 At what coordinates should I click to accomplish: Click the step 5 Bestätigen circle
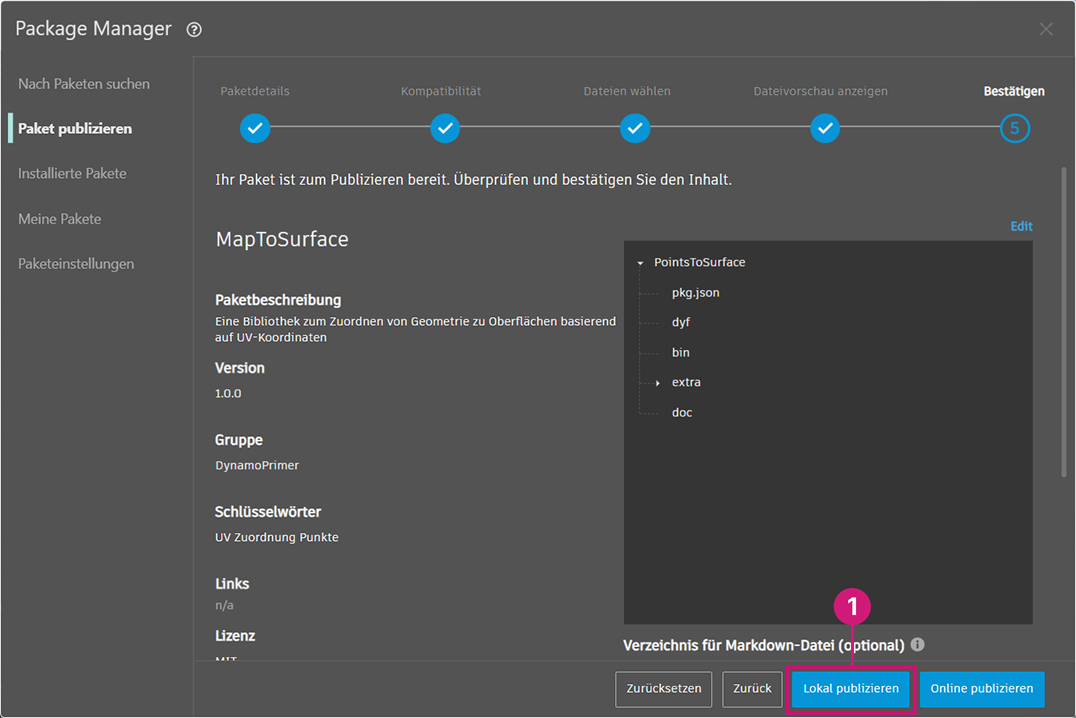click(1014, 128)
